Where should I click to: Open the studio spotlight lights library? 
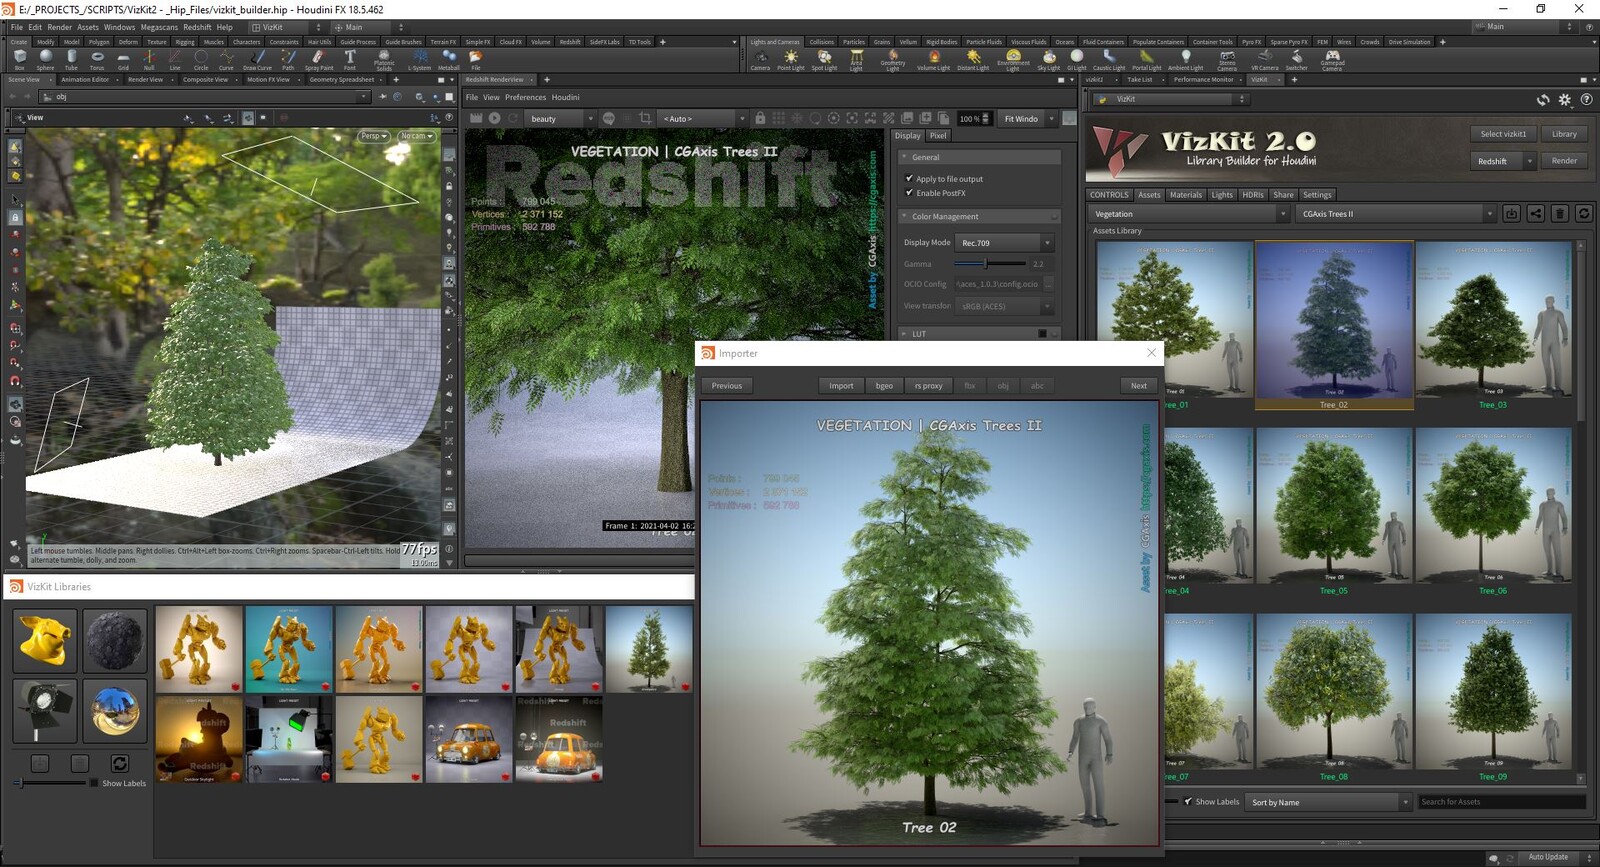45,710
